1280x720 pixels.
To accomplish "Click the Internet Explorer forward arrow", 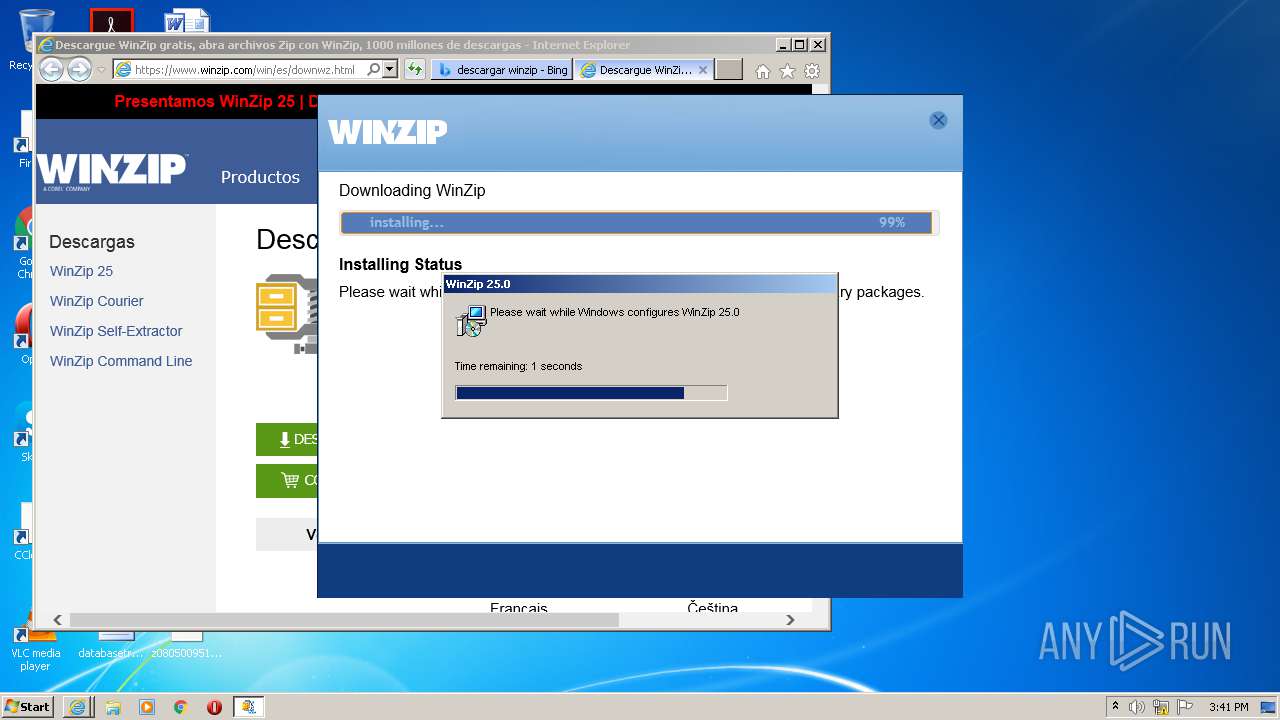I will click(79, 69).
